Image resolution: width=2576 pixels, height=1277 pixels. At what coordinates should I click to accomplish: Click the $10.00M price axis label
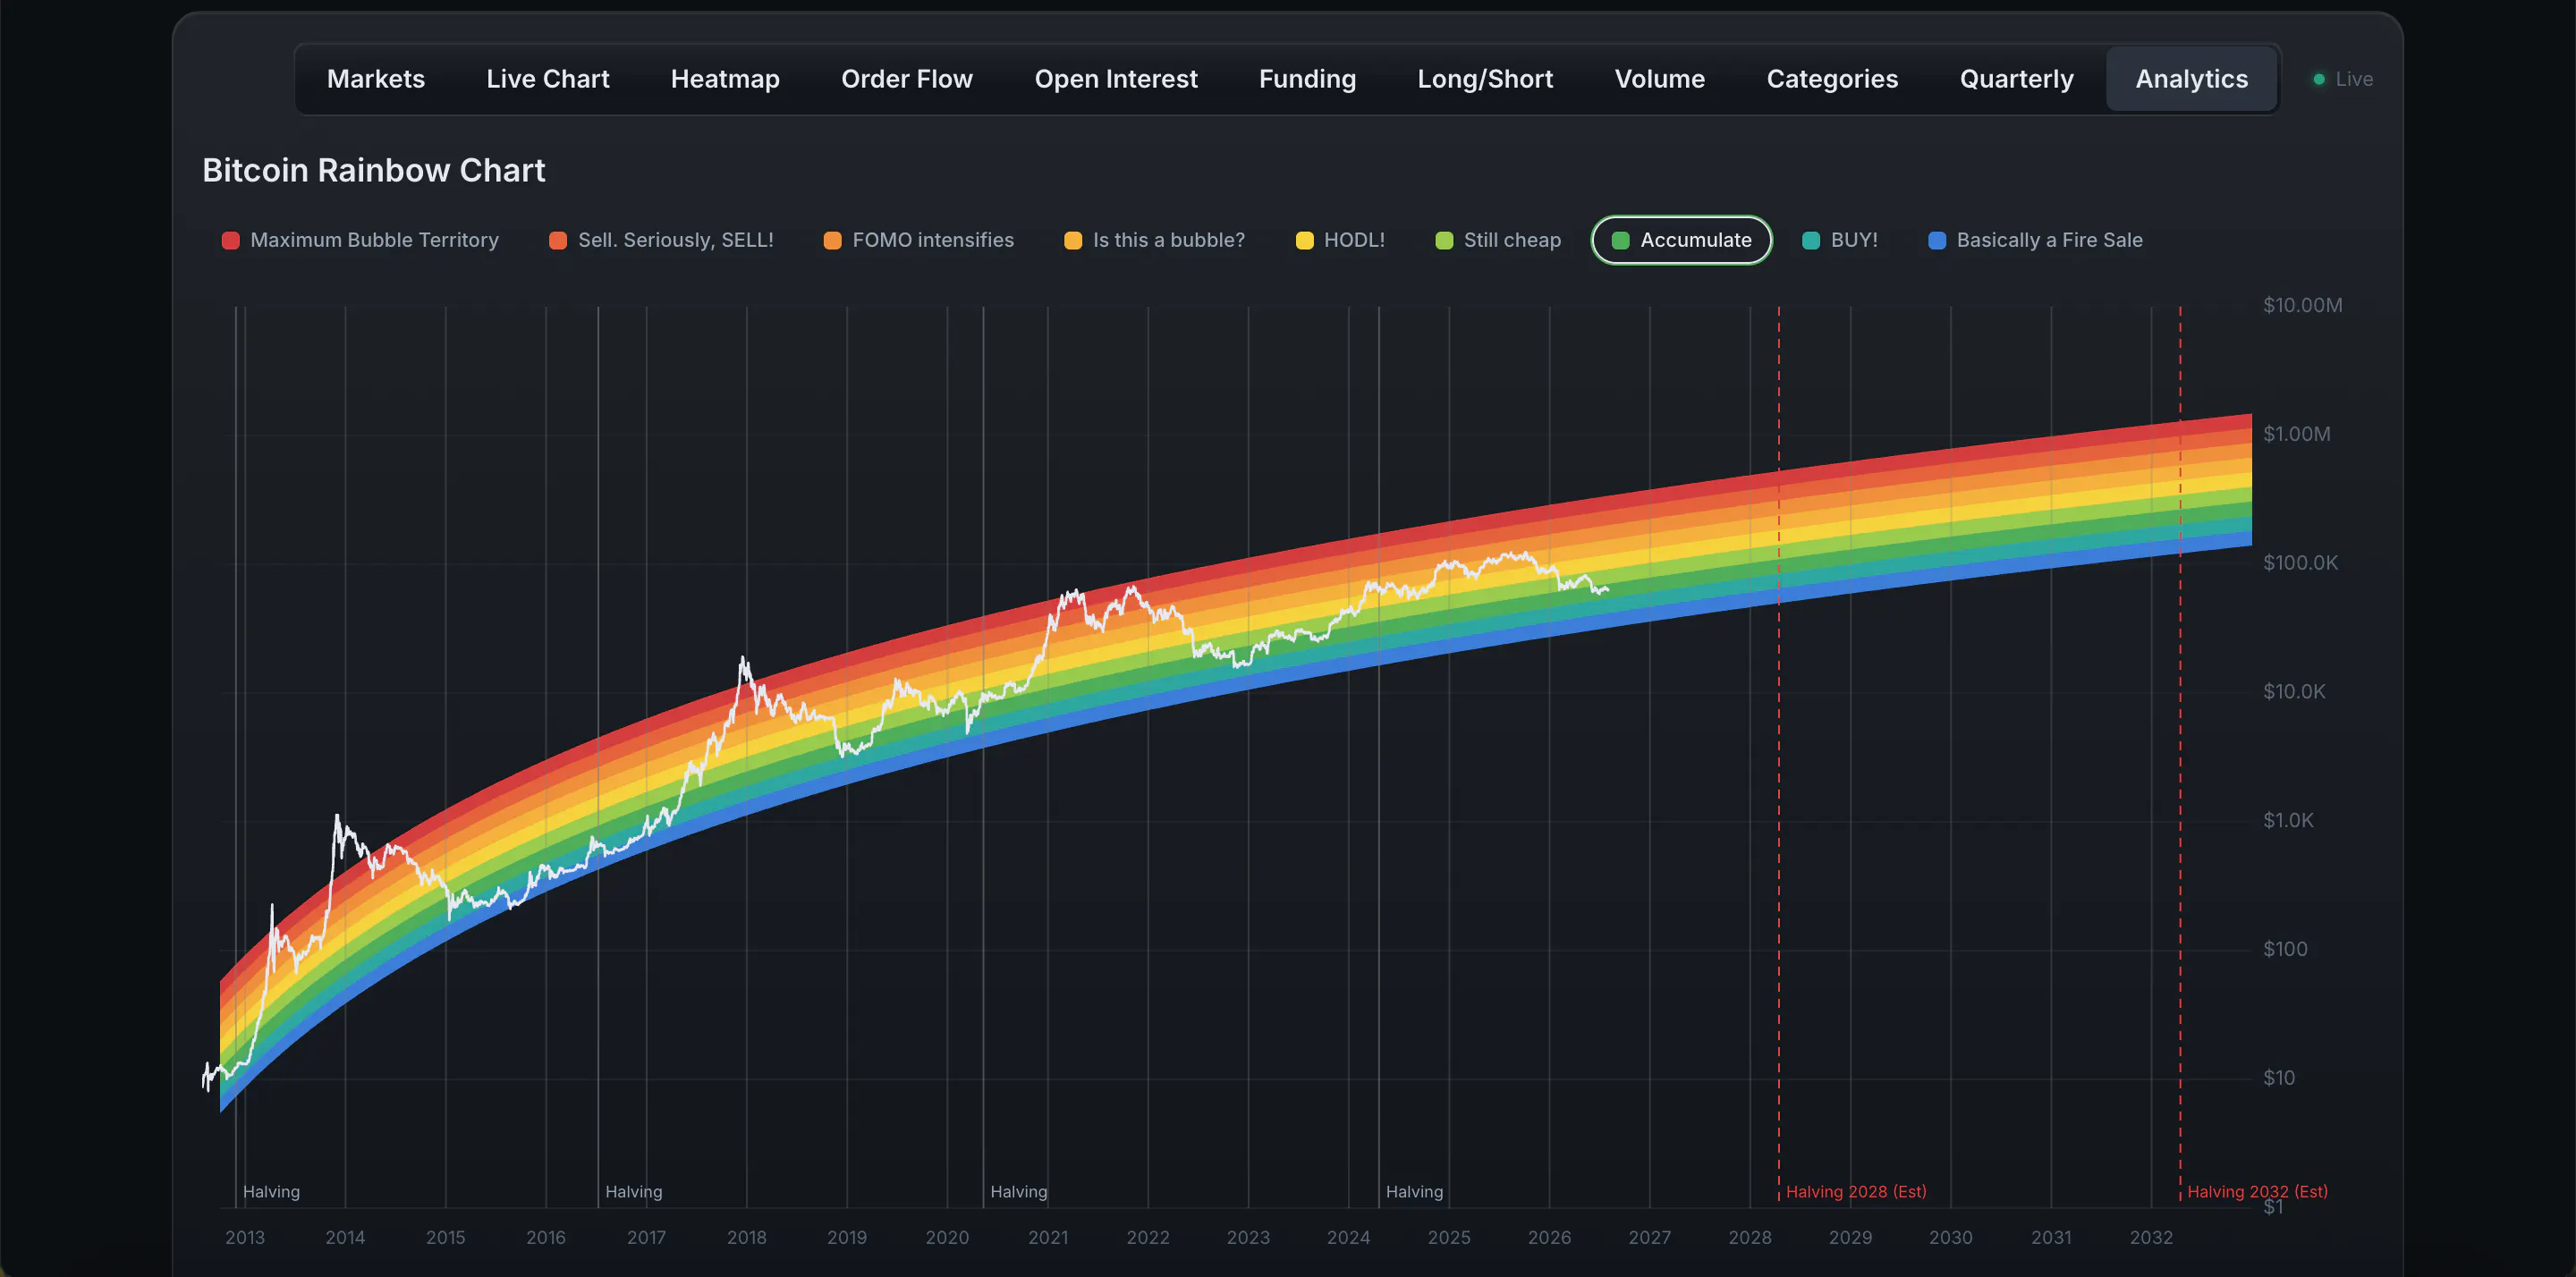2302,305
